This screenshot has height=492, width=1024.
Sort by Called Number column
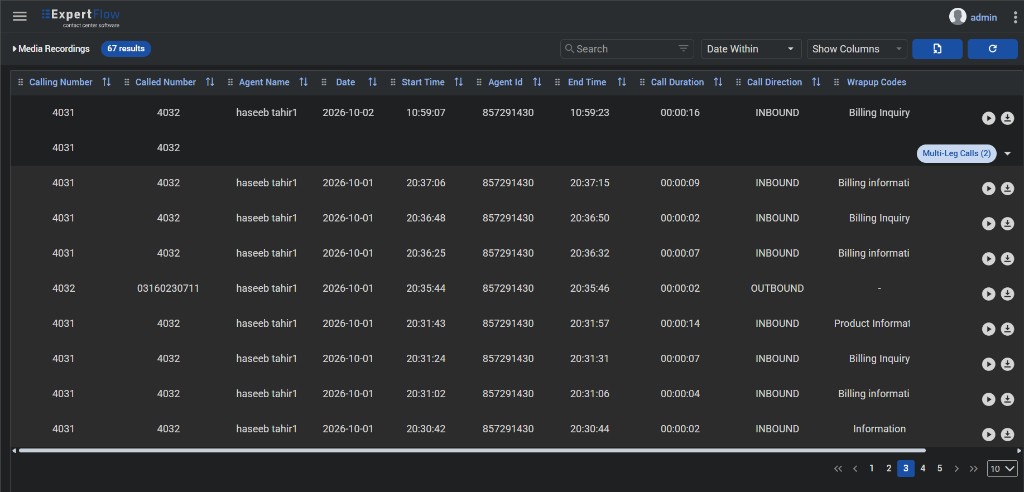pyautogui.click(x=210, y=82)
